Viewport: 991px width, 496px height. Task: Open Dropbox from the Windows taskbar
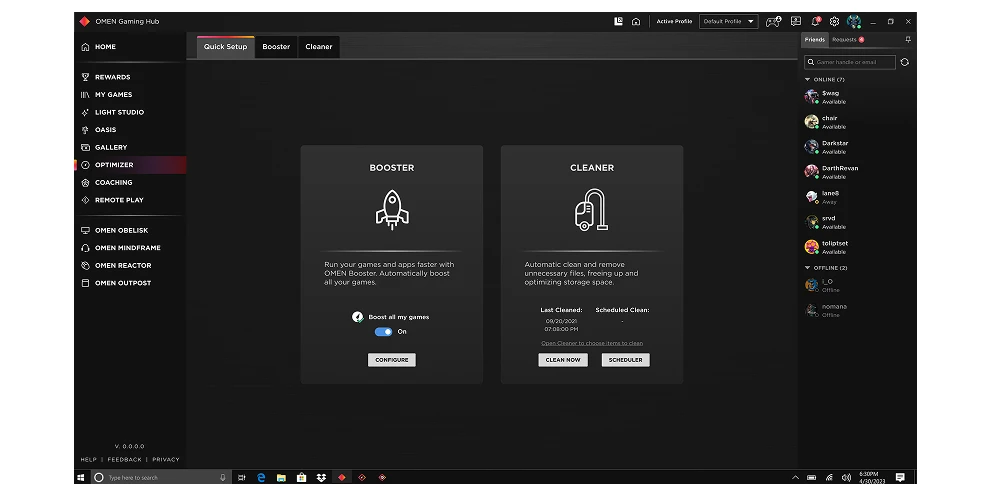(321, 478)
